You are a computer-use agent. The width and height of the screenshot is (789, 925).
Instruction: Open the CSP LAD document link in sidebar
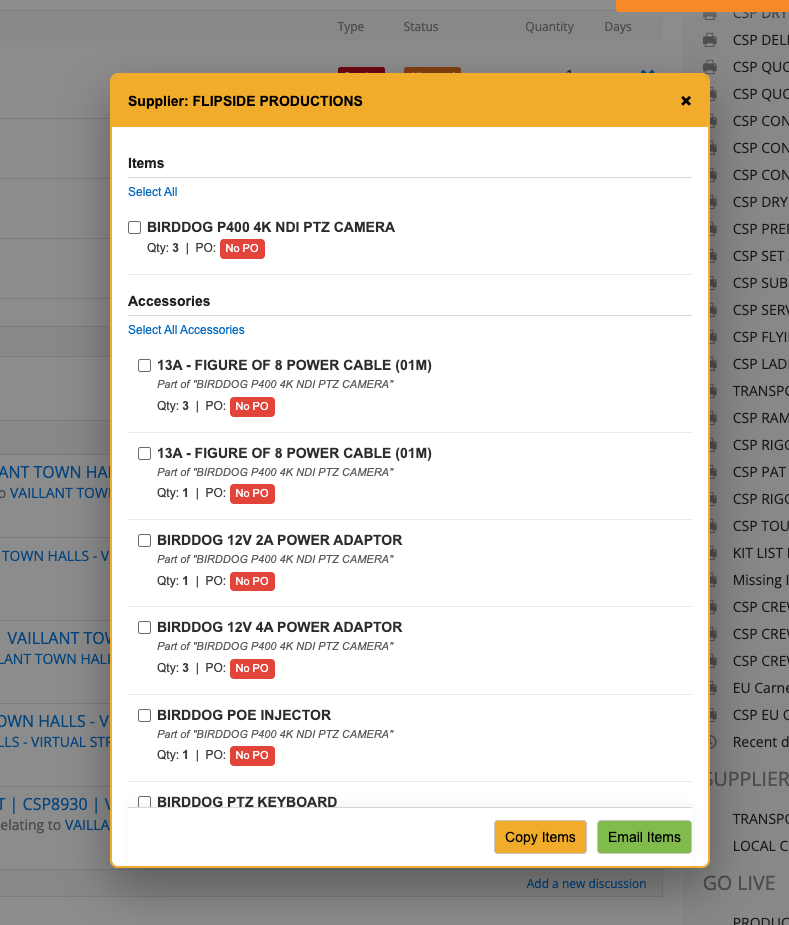761,364
